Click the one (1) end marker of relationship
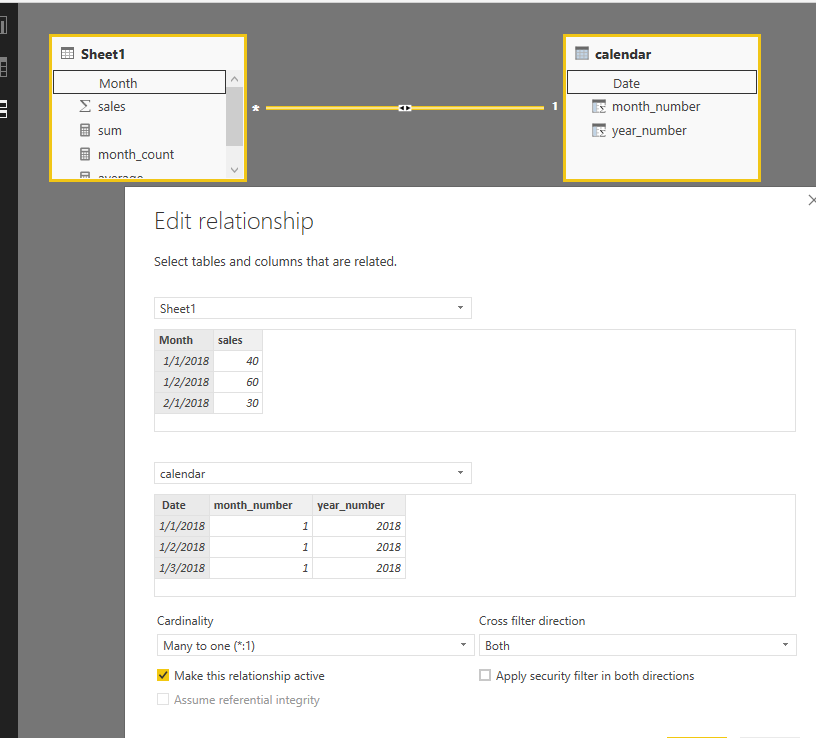This screenshot has width=816, height=738. (555, 106)
